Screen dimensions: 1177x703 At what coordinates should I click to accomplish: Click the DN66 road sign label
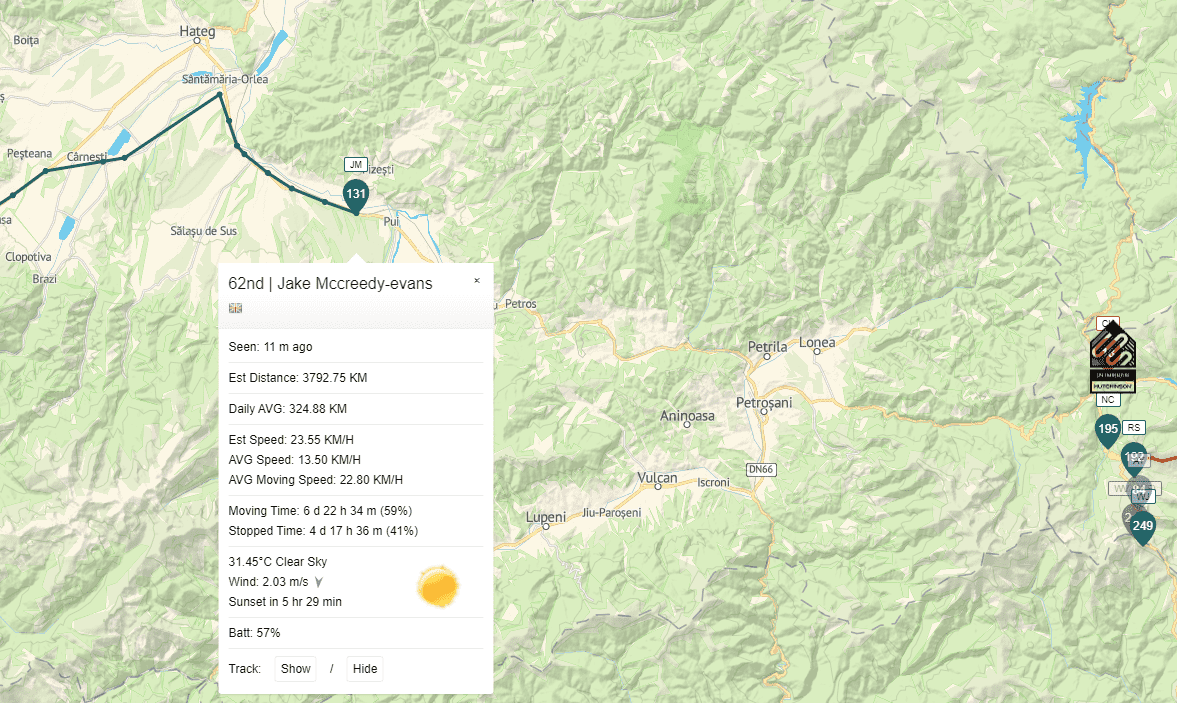[x=761, y=469]
